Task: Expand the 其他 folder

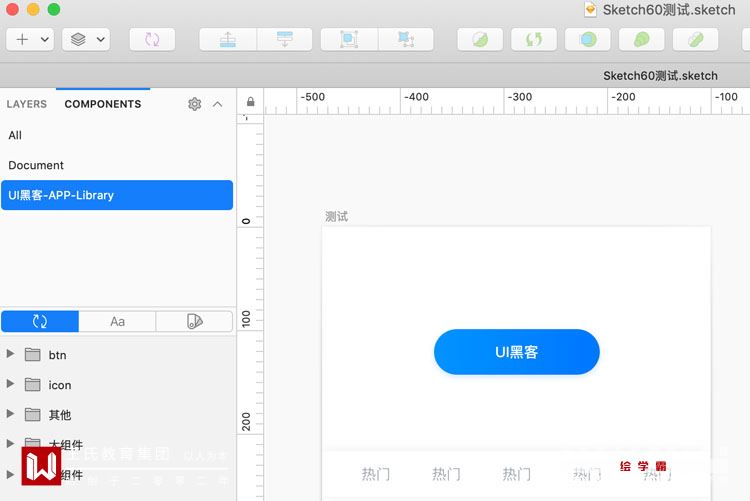Action: [10, 414]
